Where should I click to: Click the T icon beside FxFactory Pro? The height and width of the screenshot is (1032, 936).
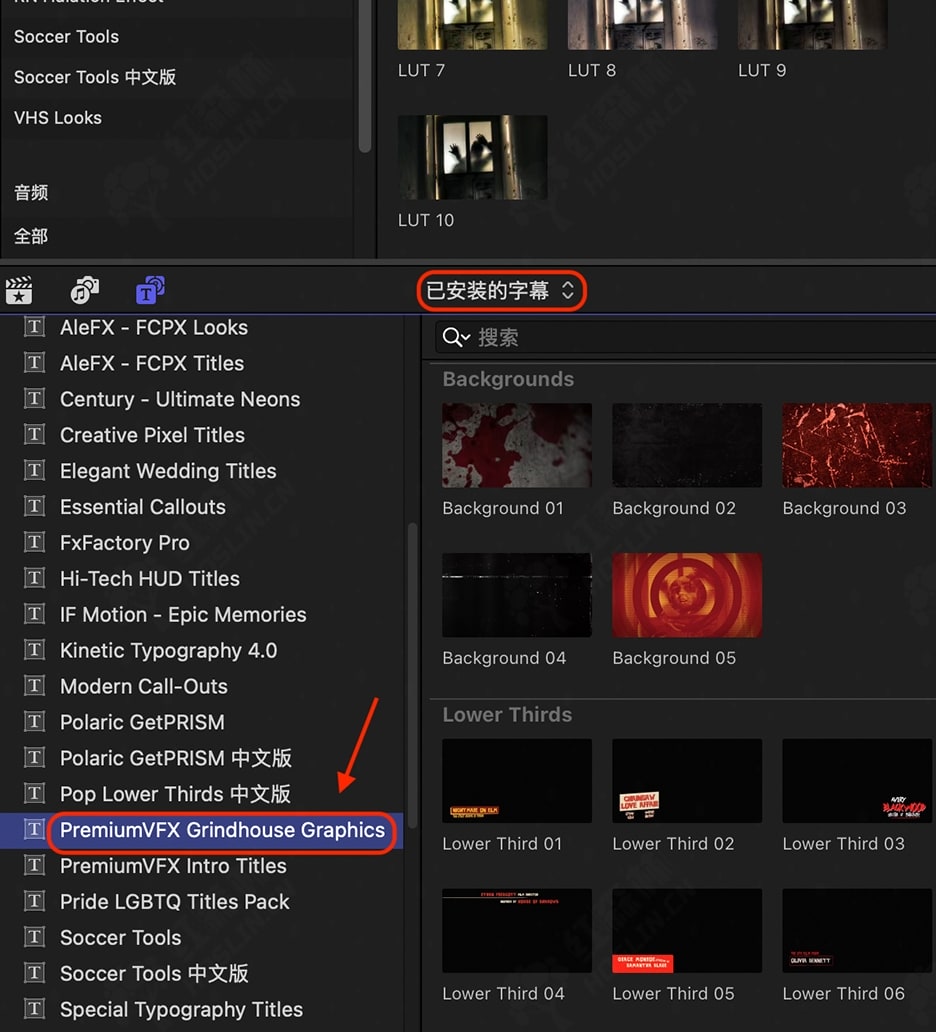coord(34,542)
